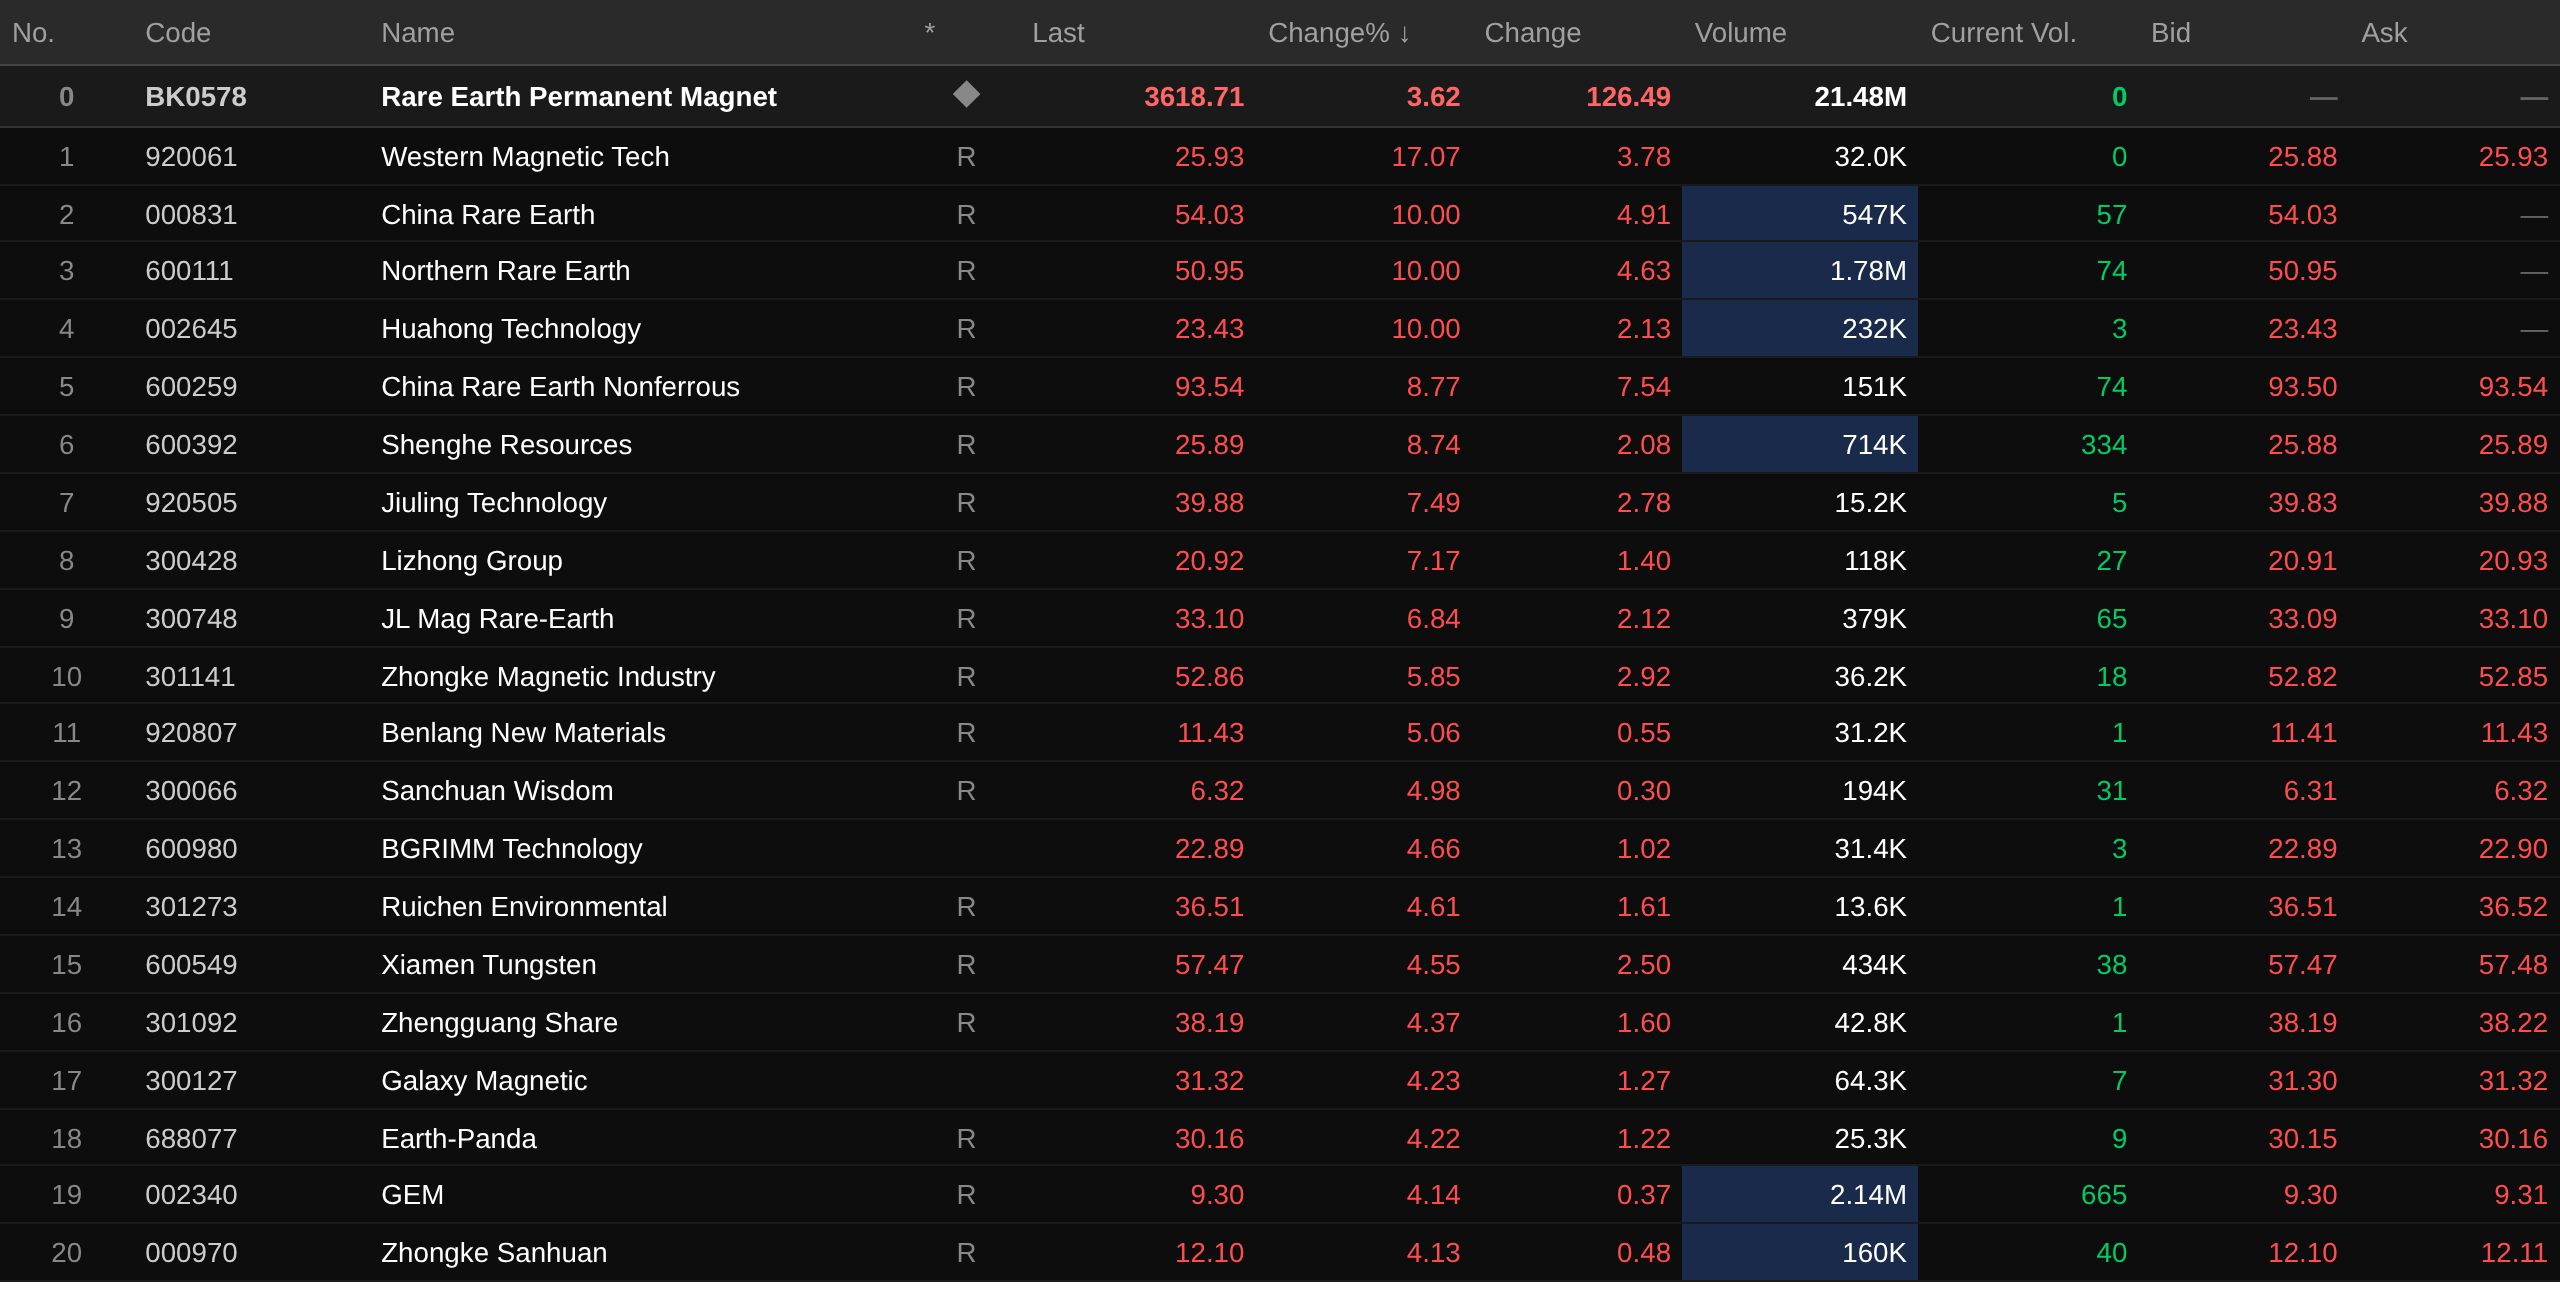Viewport: 2560px width, 1296px height.
Task: Click the diamond icon in Rare Earth row
Action: [x=965, y=95]
